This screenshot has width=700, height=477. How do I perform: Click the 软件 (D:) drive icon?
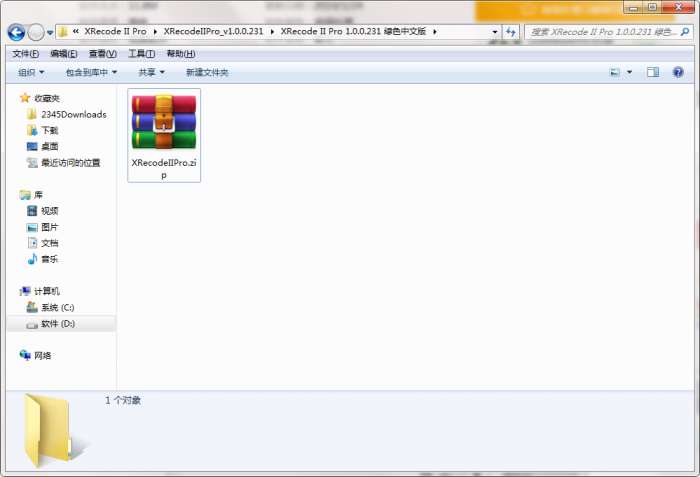tap(32, 325)
